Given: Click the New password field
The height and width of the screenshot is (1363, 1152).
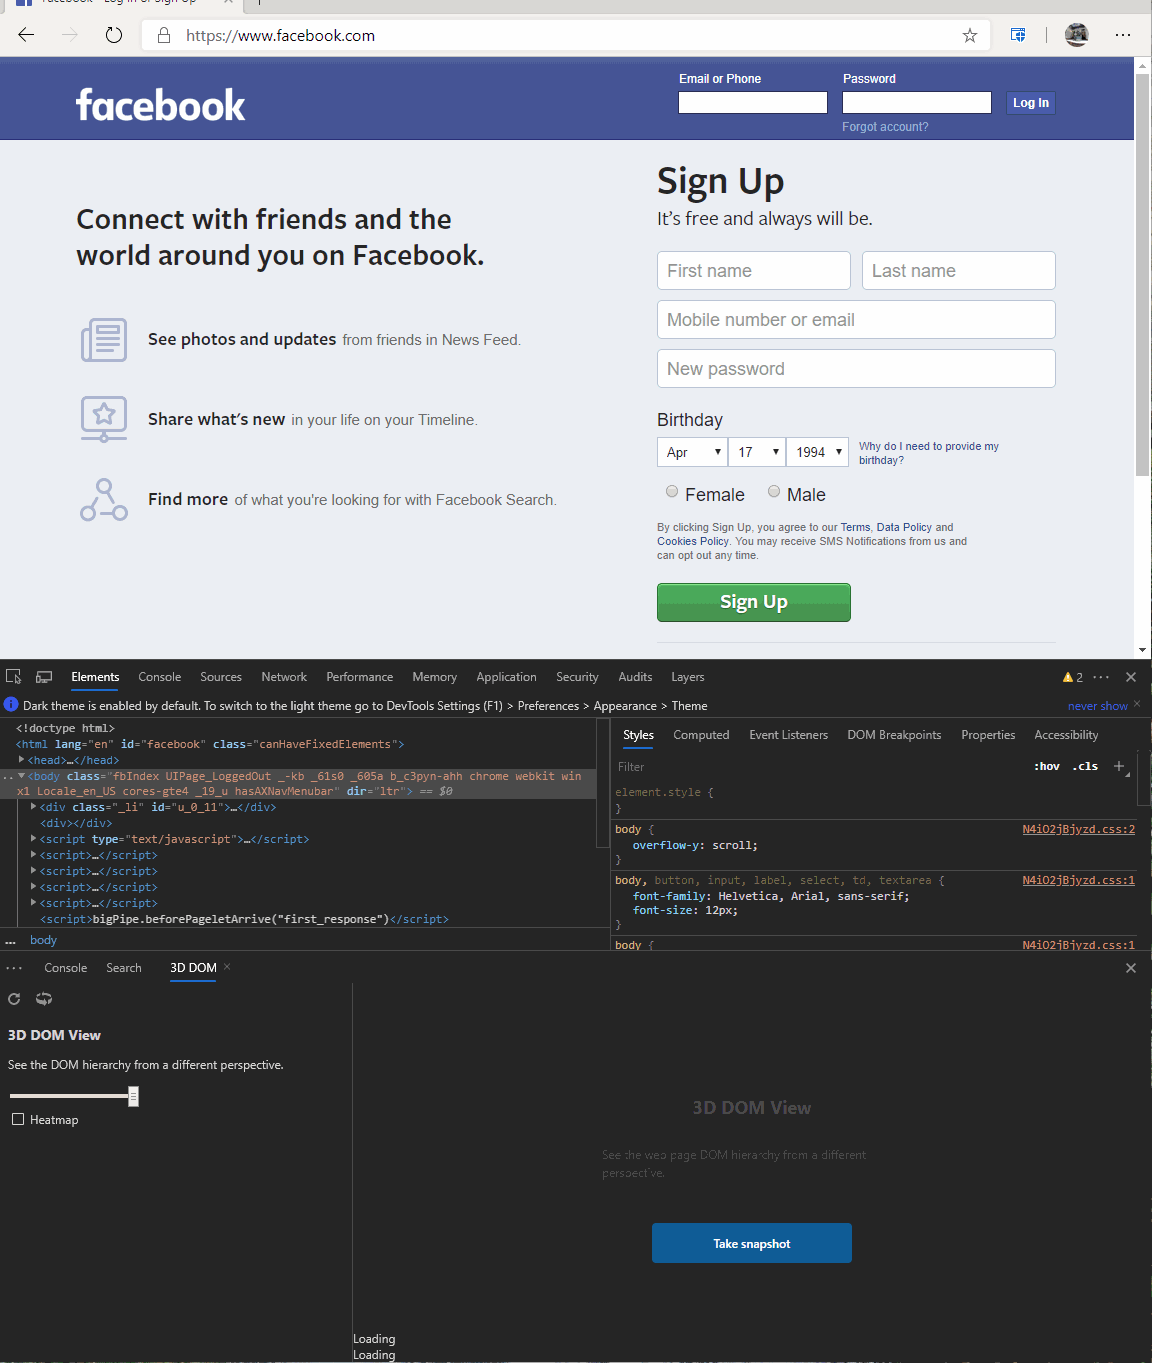Looking at the screenshot, I should [x=856, y=369].
